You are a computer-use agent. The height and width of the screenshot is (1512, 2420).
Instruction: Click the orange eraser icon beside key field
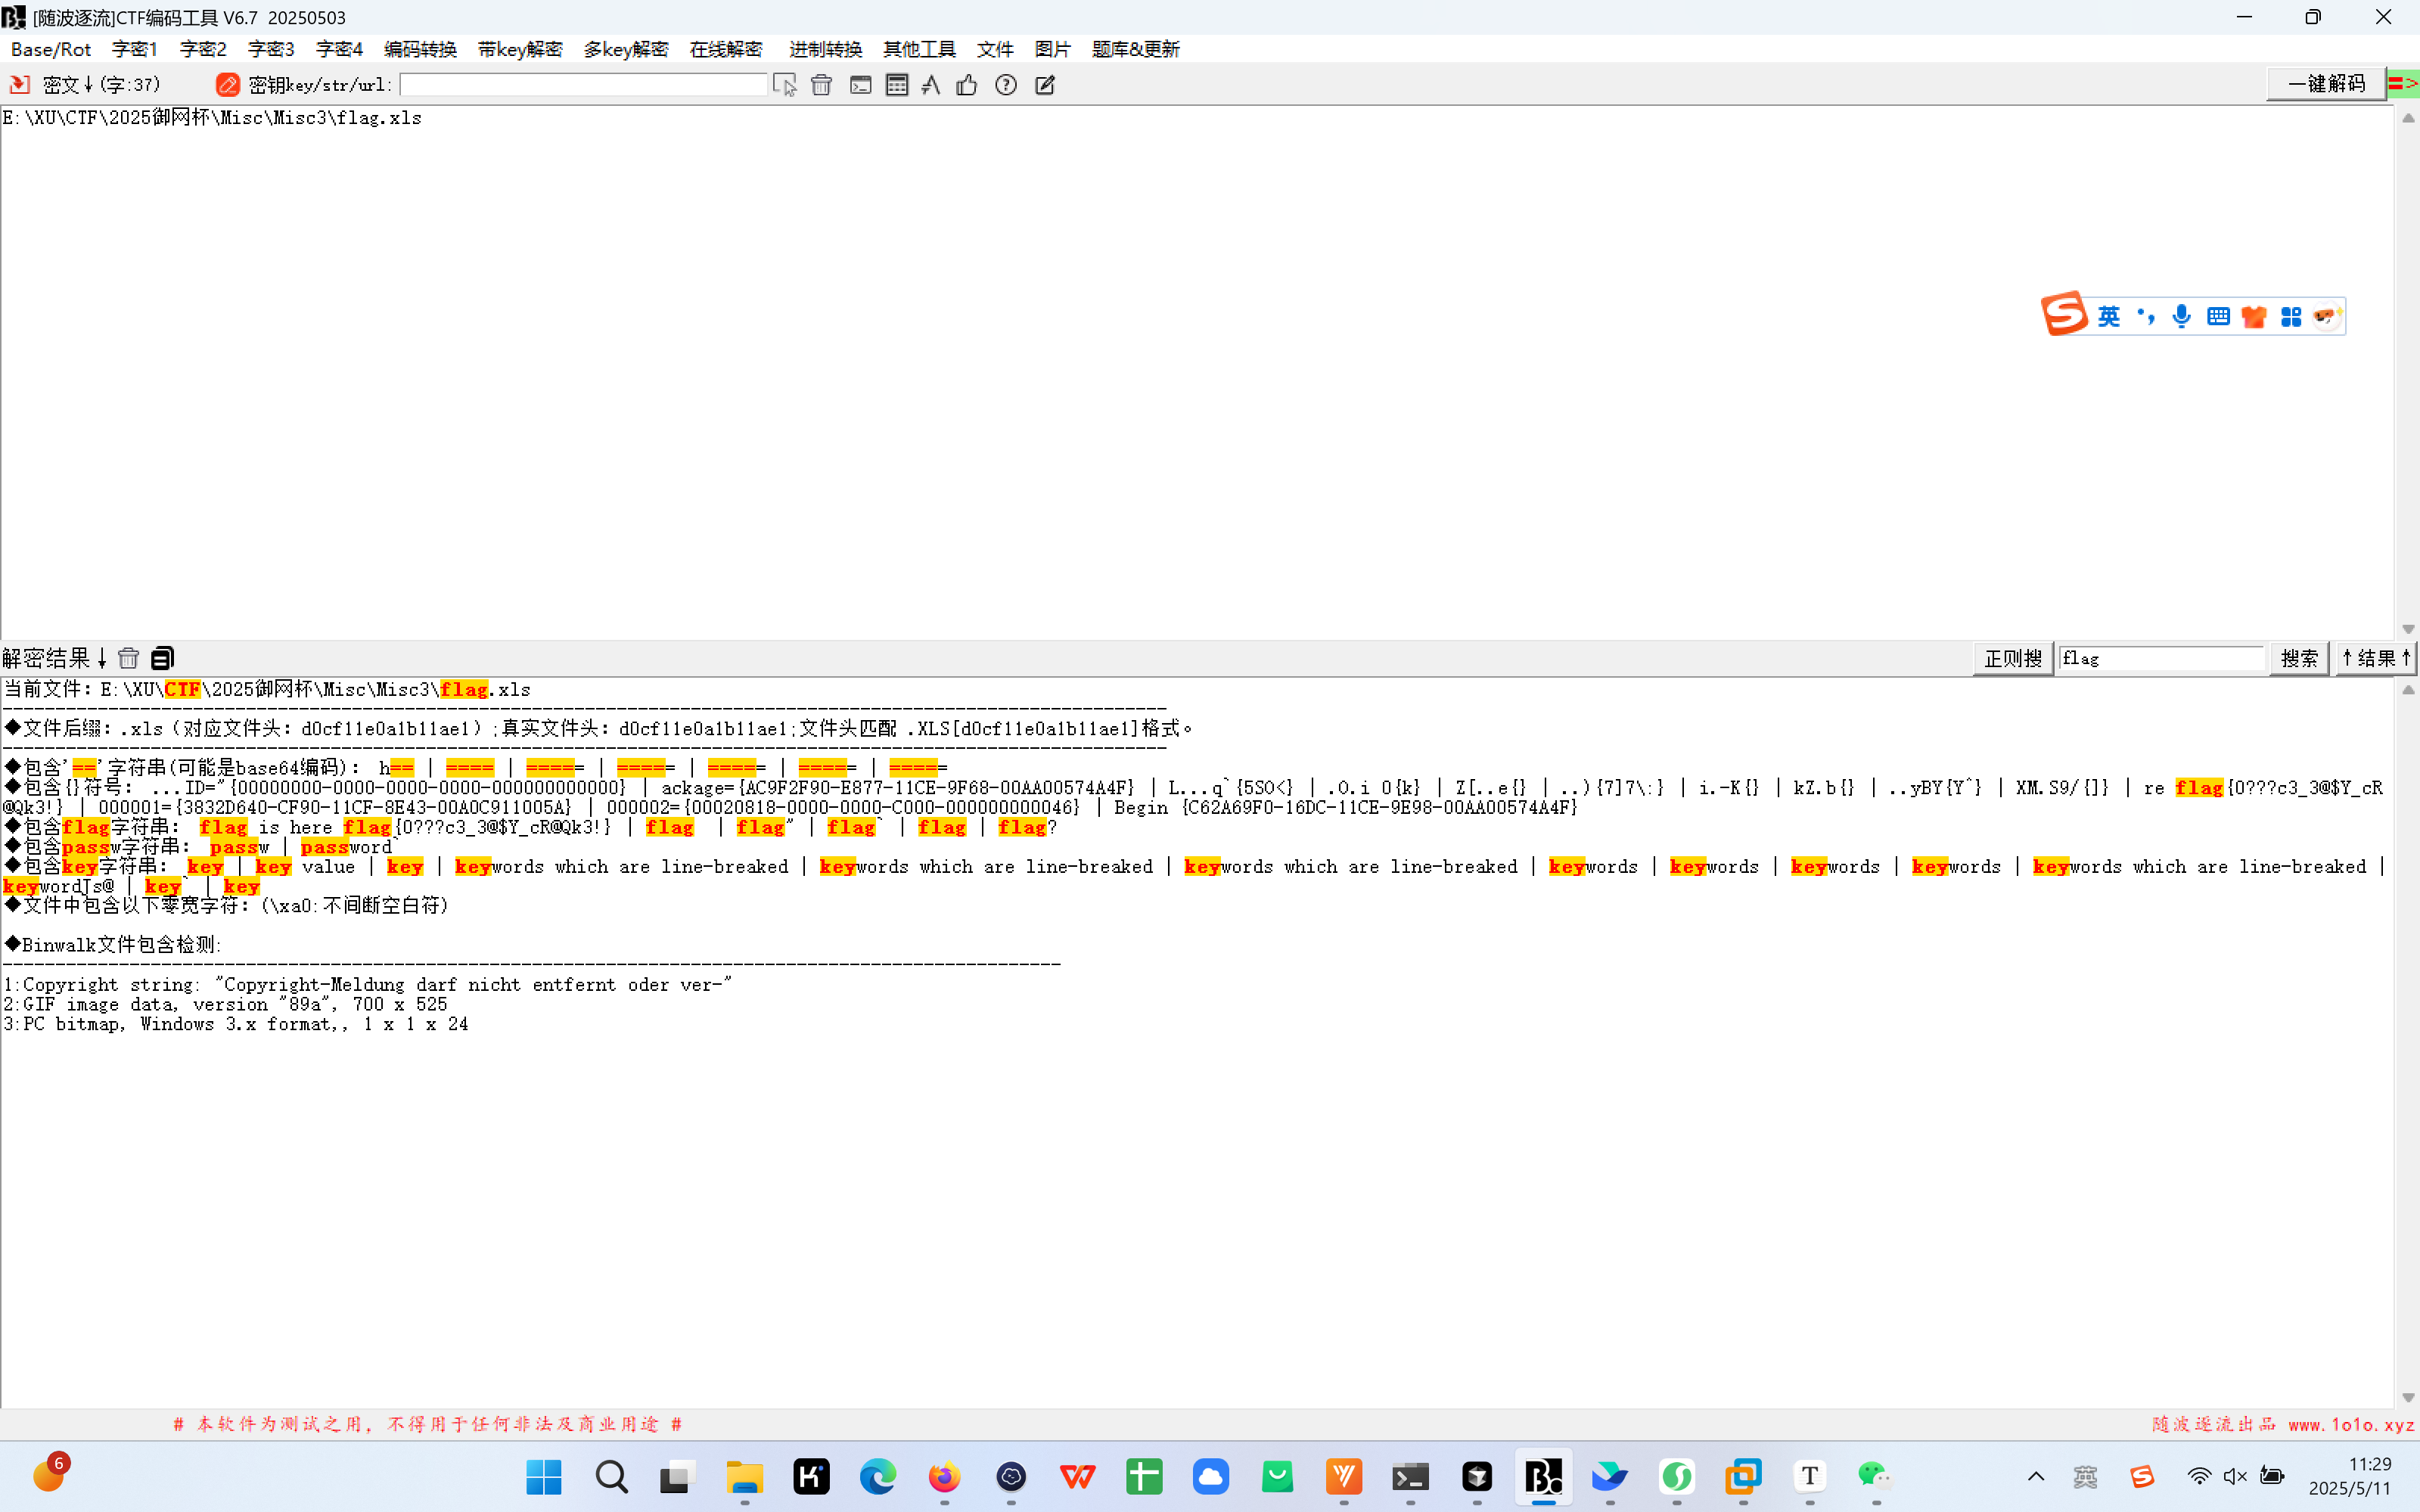227,85
